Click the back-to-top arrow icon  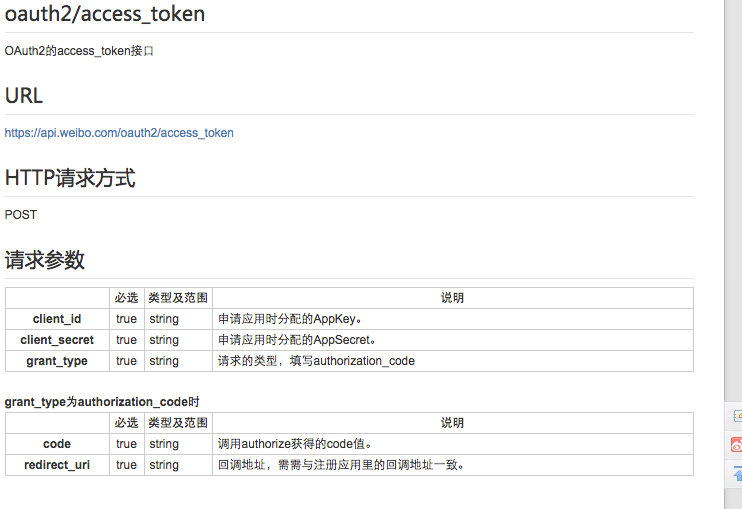point(737,473)
